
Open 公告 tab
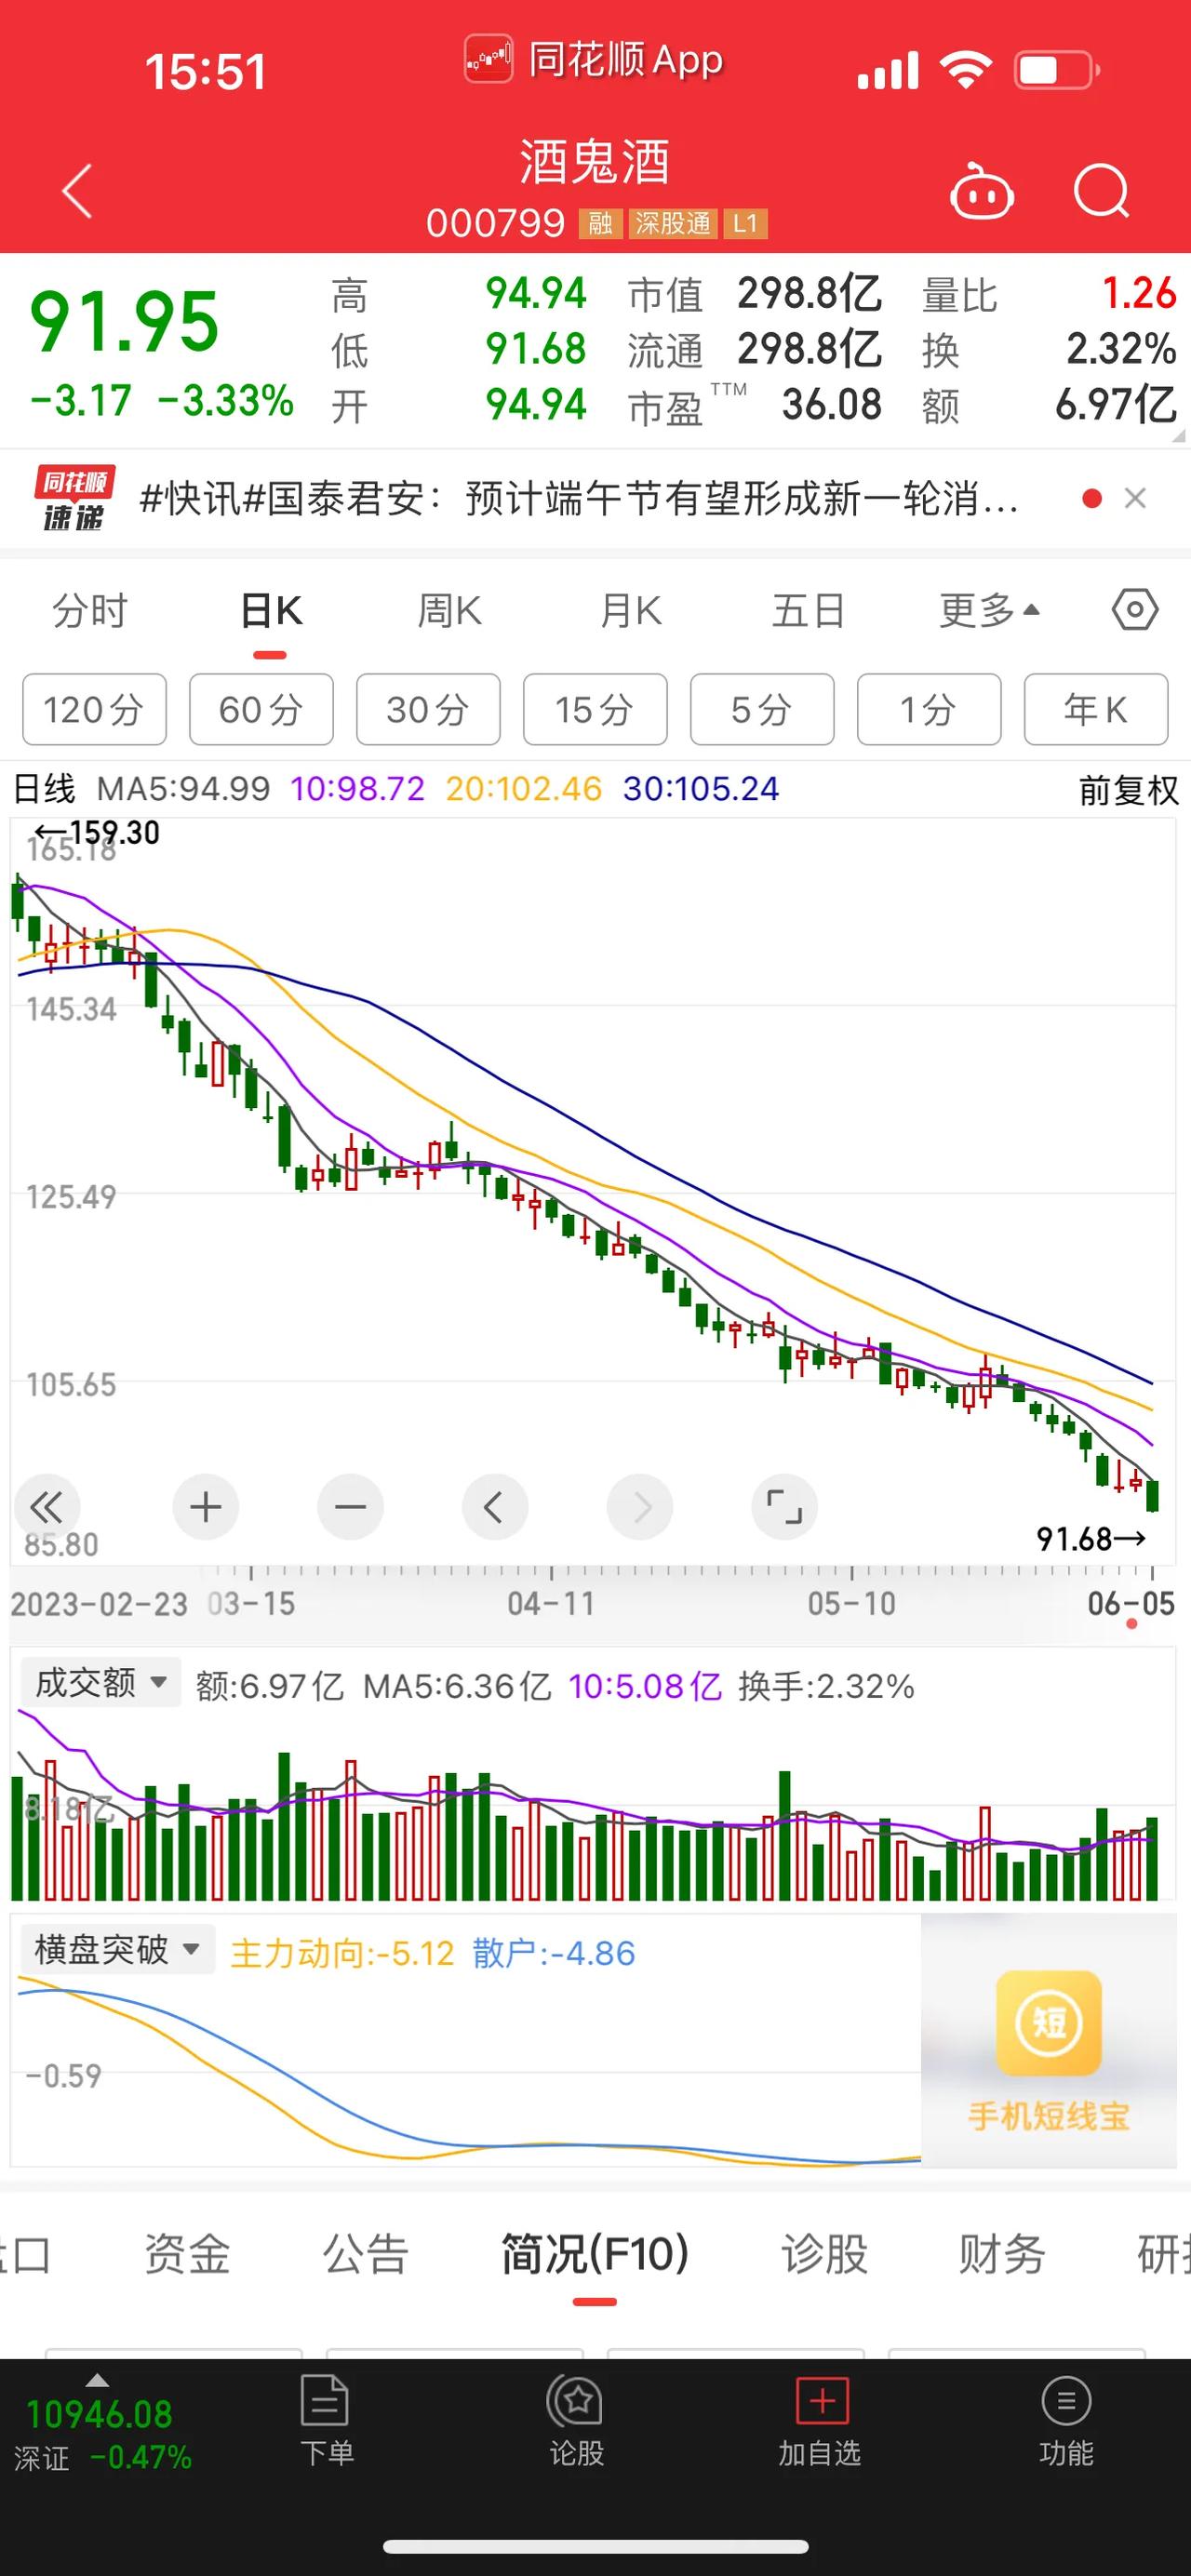pos(365,2255)
